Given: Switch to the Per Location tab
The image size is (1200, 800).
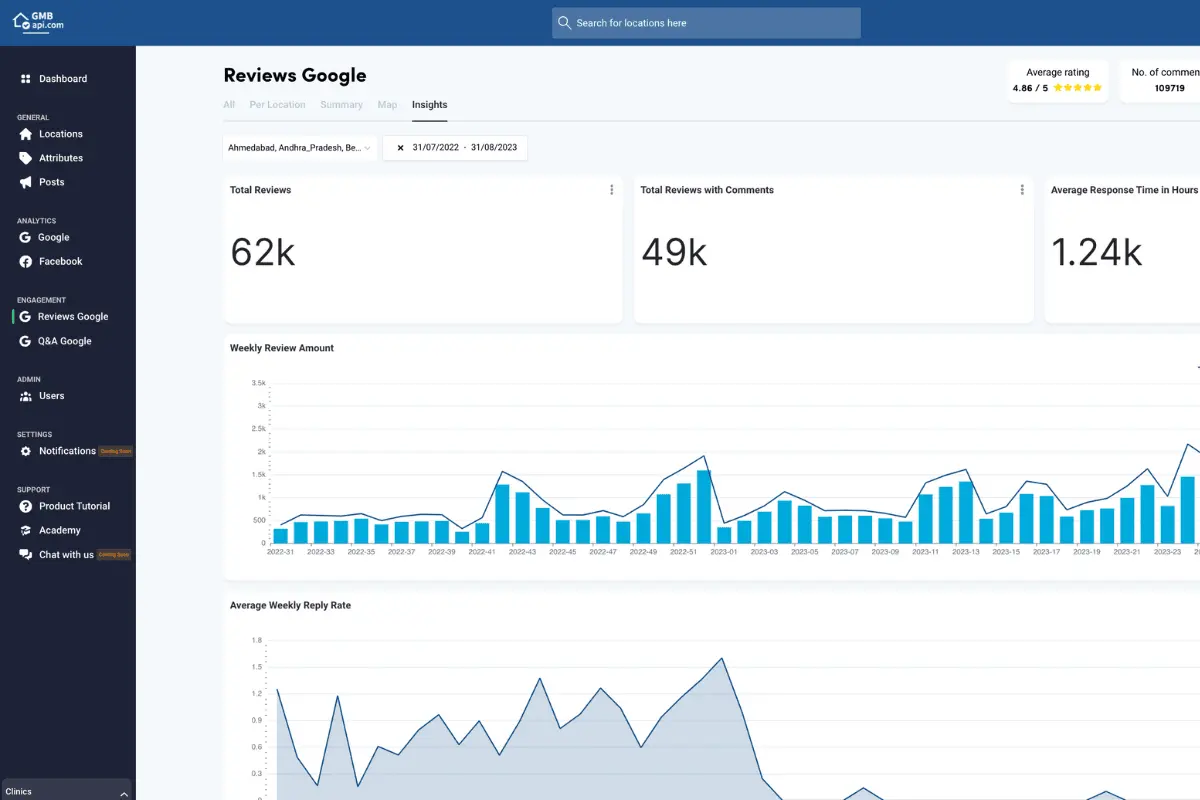Looking at the screenshot, I should pos(278,105).
